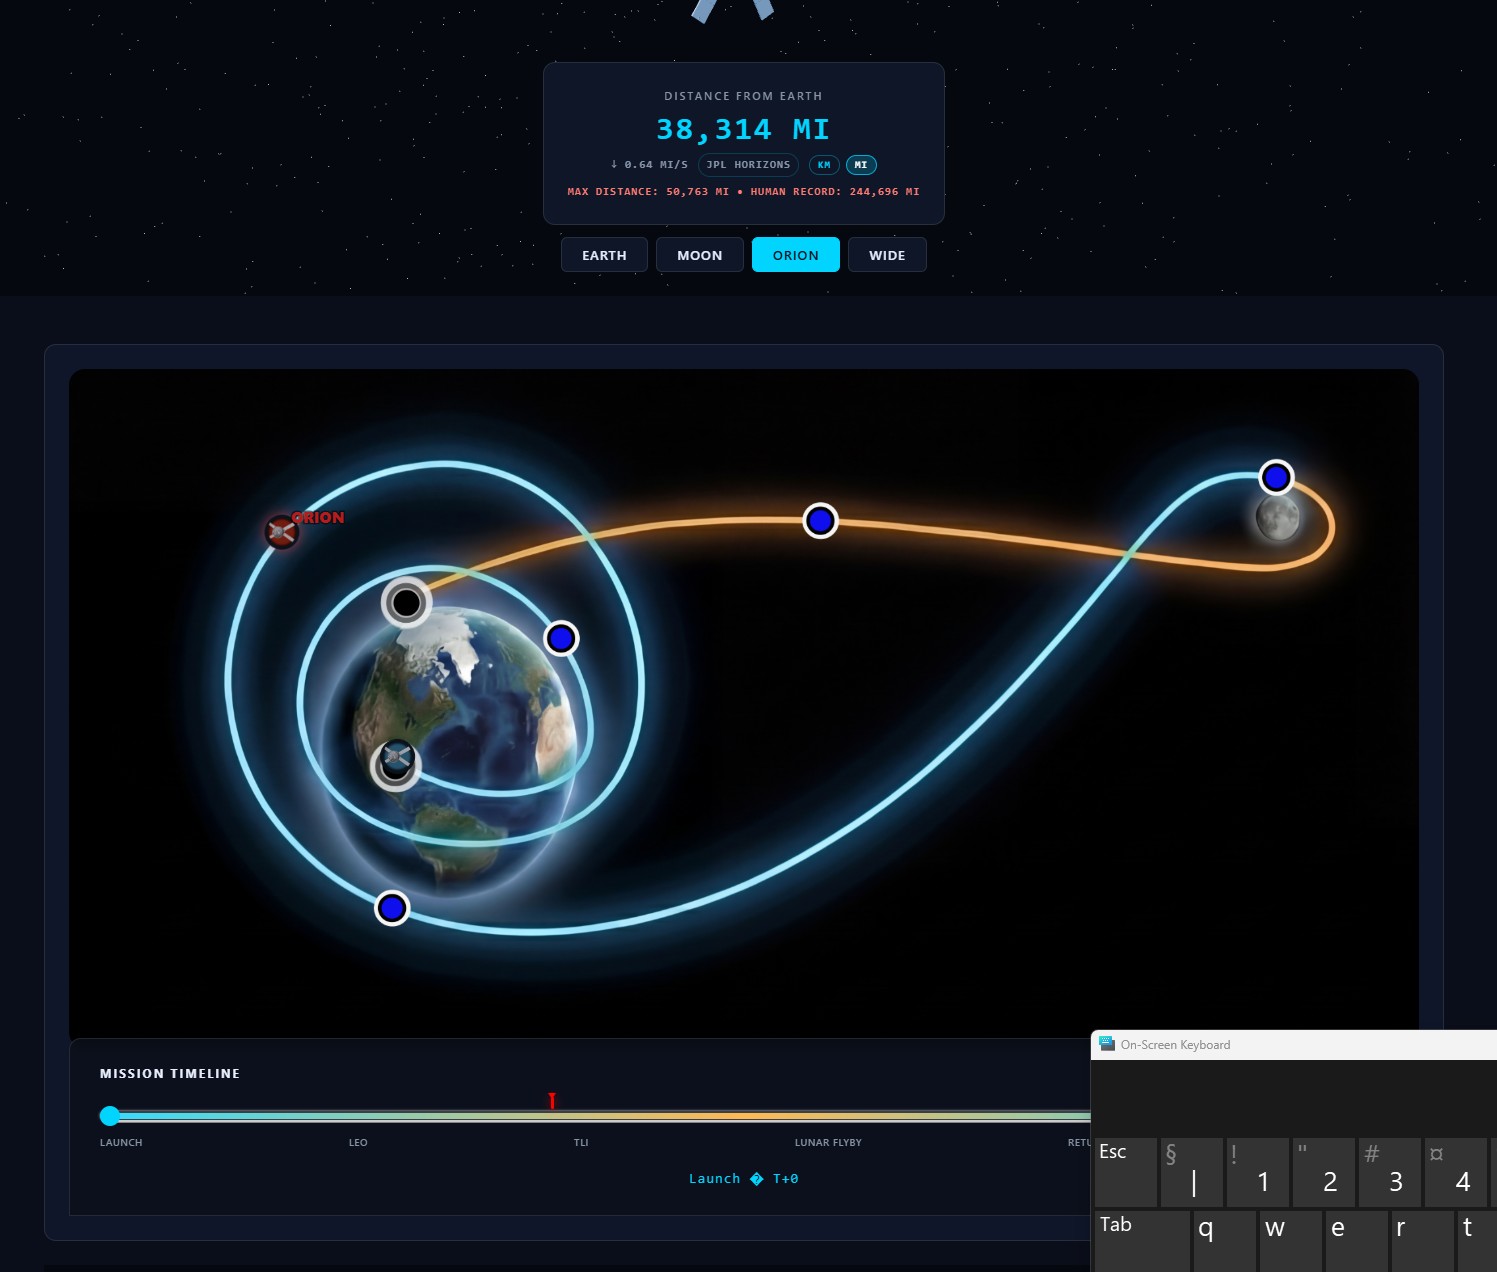
Task: Click the LAUNCH label under the timeline
Action: point(121,1143)
